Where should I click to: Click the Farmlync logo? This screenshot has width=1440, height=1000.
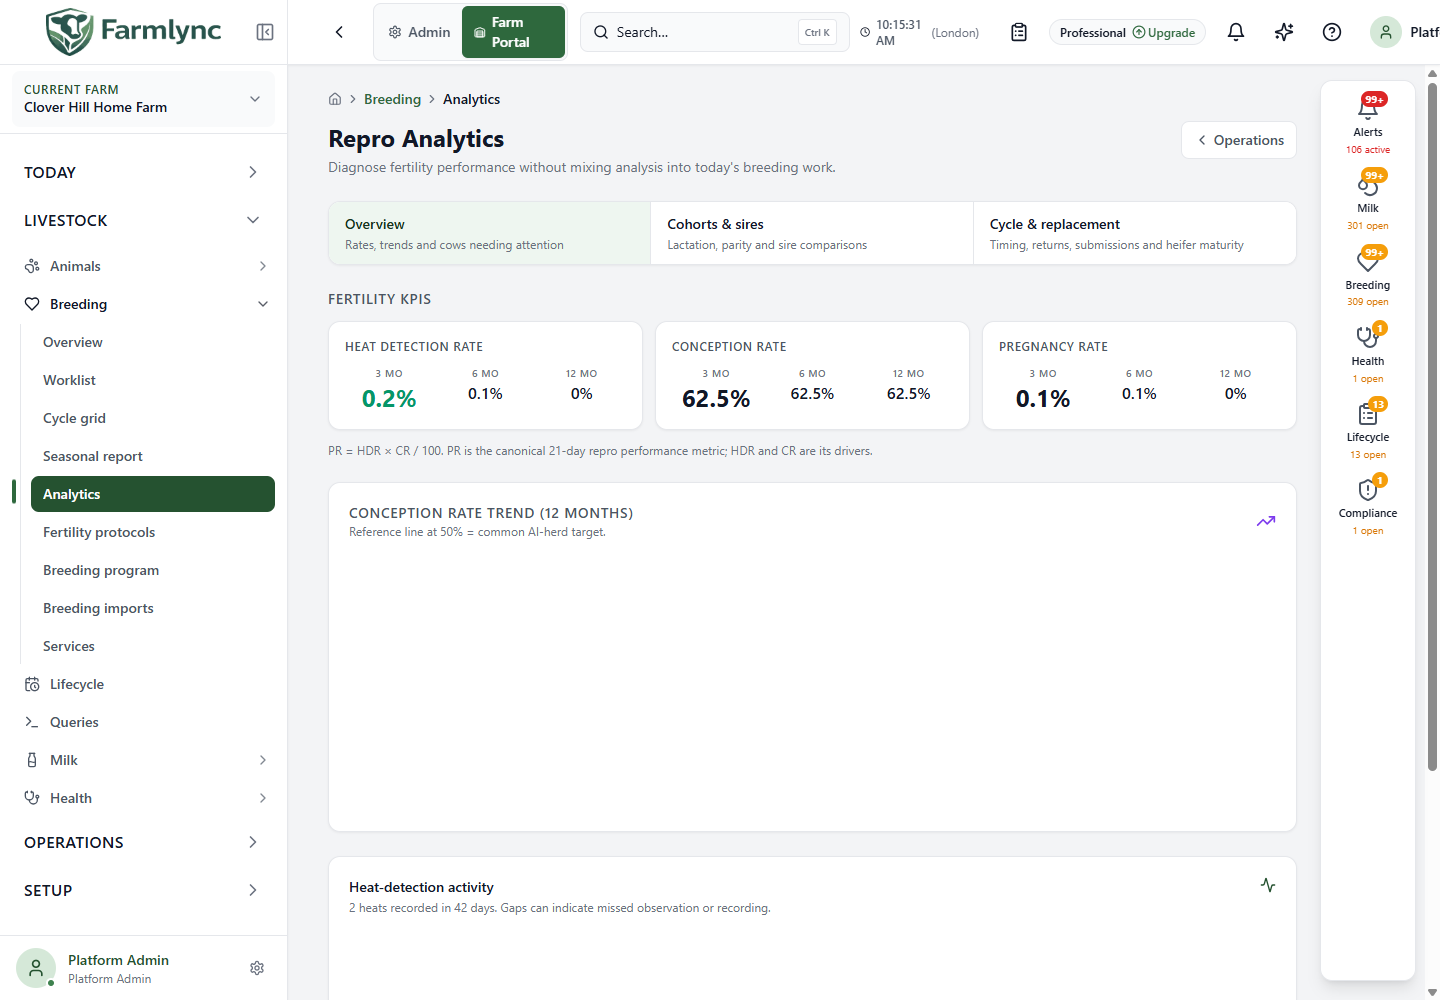(x=134, y=31)
